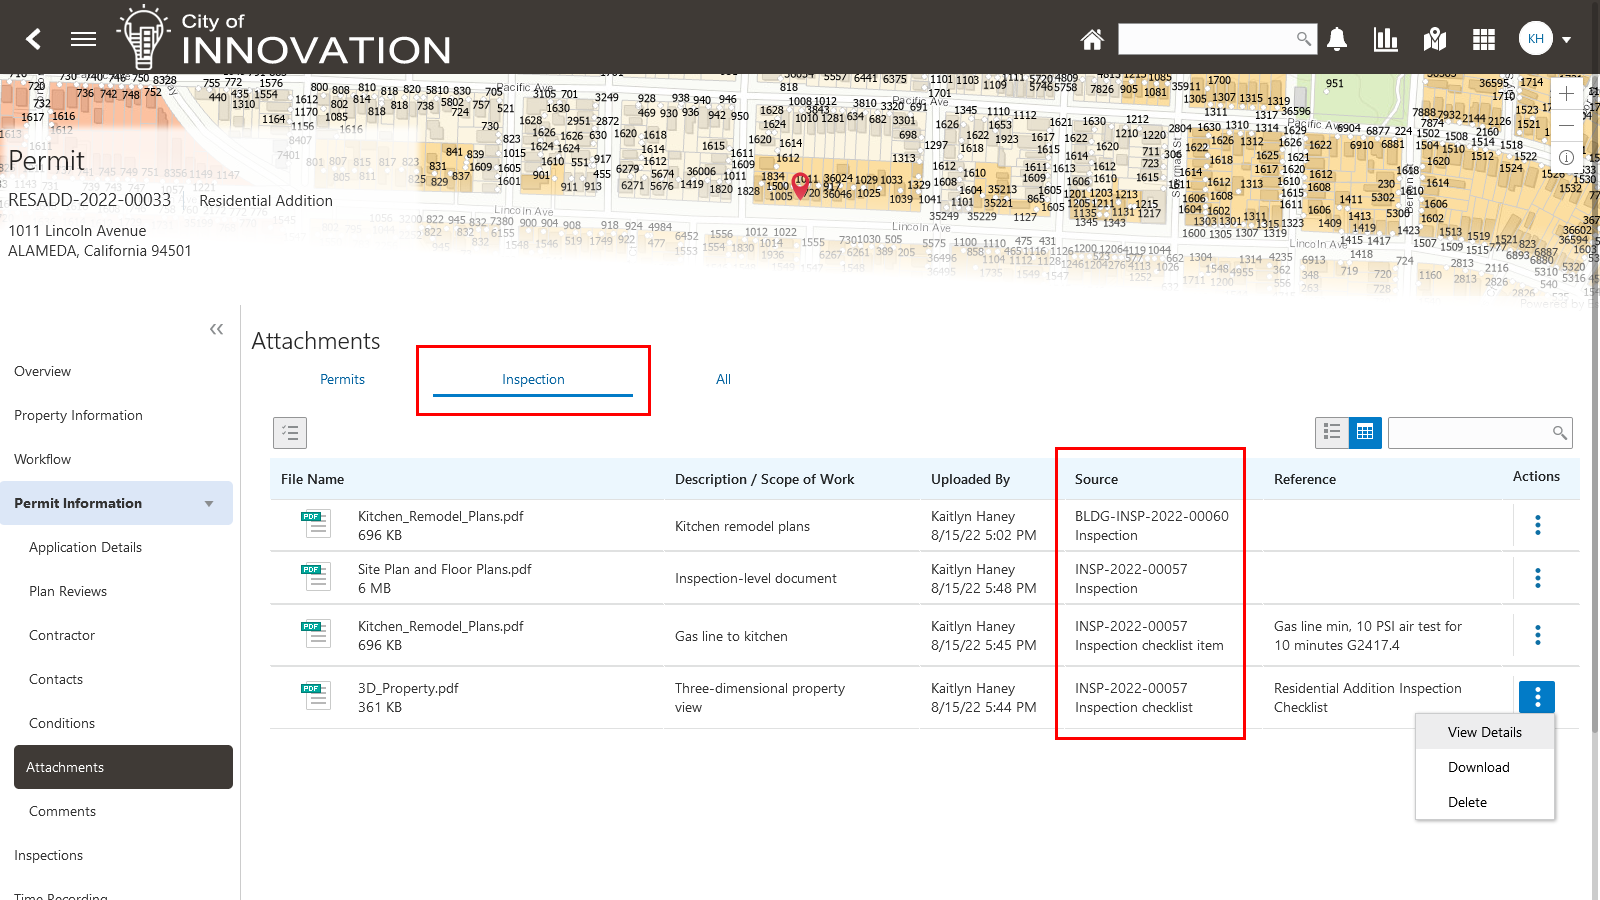Open the Contacts page
Image resolution: width=1600 pixels, height=900 pixels.
(x=56, y=679)
